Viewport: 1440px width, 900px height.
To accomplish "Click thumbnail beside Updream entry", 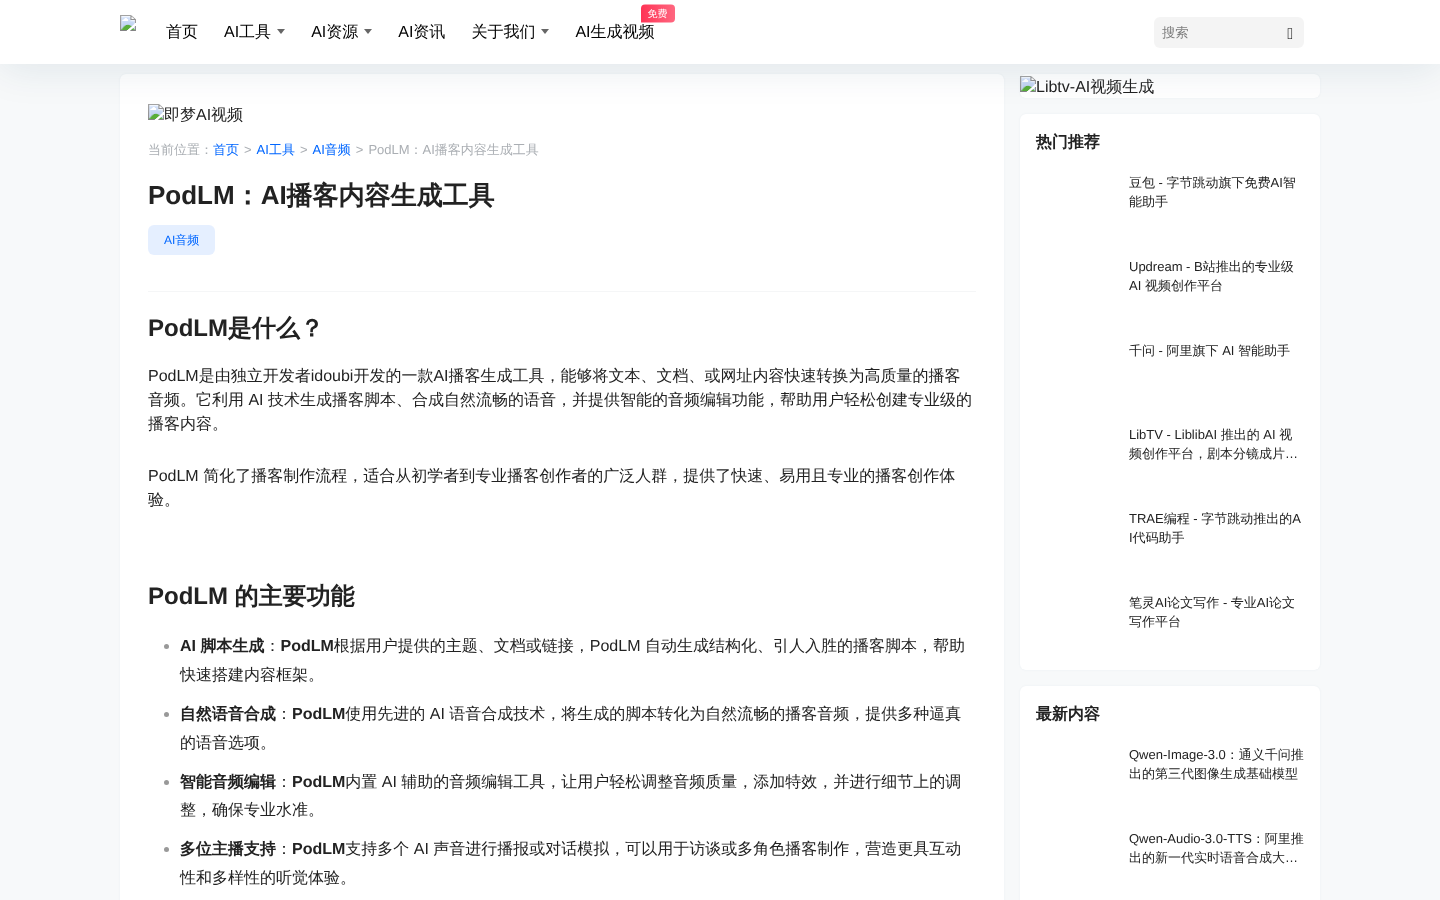I will click(x=1076, y=286).
